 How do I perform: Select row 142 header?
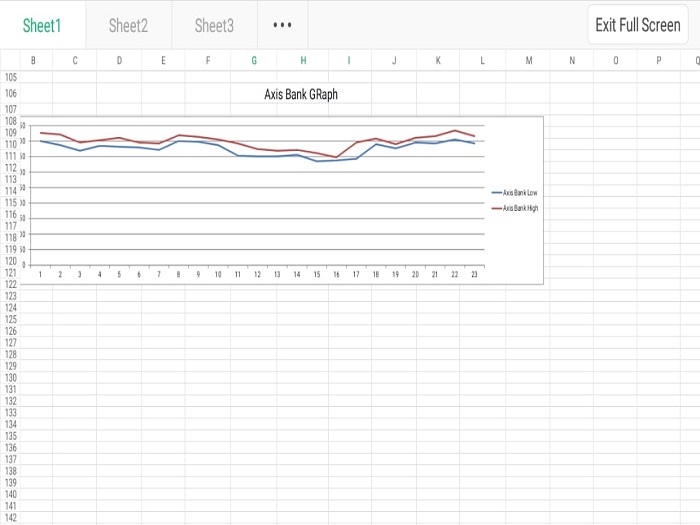tap(10, 517)
